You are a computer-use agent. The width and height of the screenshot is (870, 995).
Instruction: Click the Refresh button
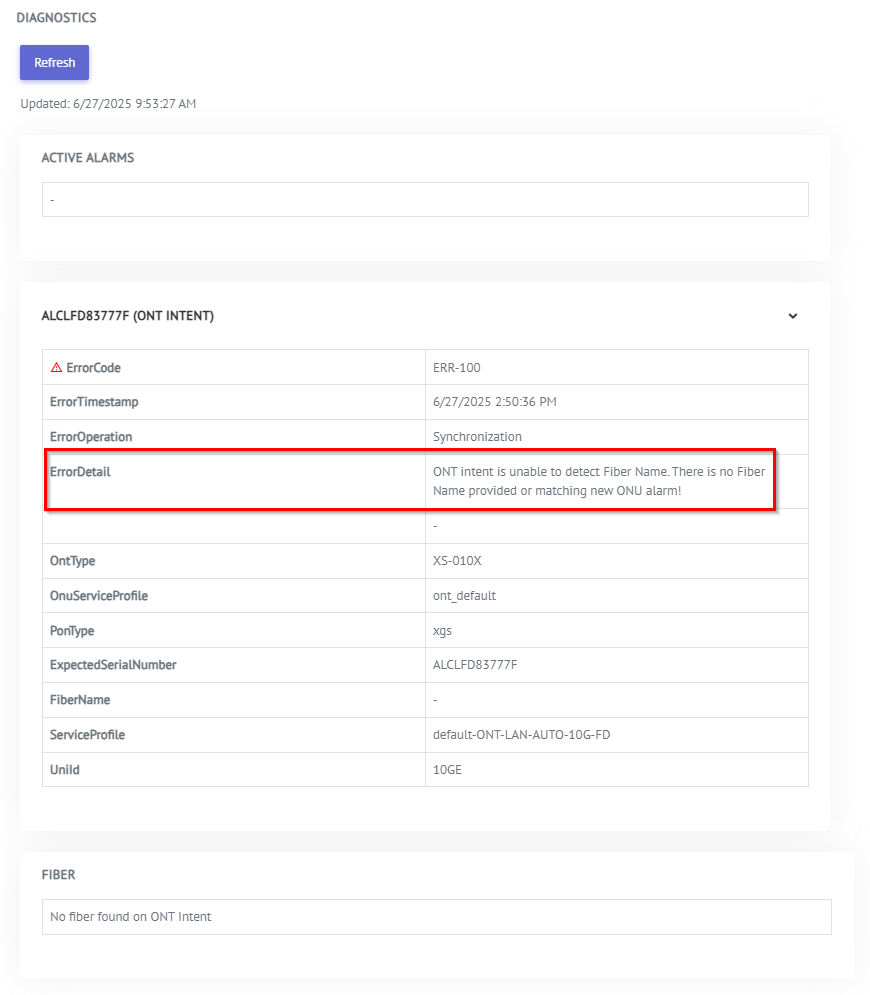click(54, 62)
